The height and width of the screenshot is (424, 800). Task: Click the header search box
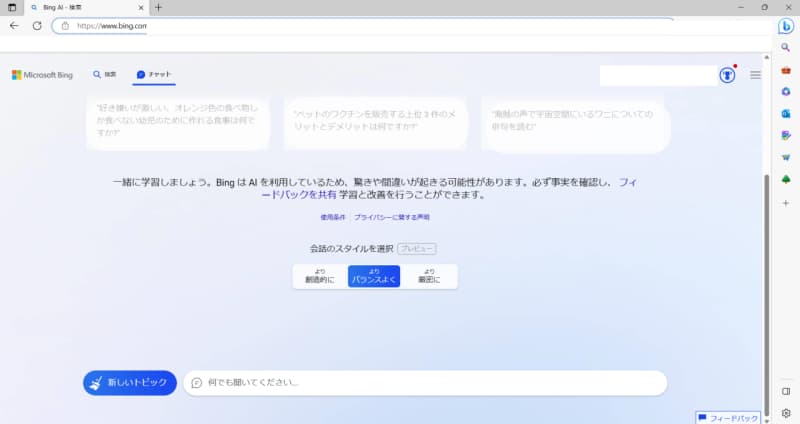[x=658, y=76]
